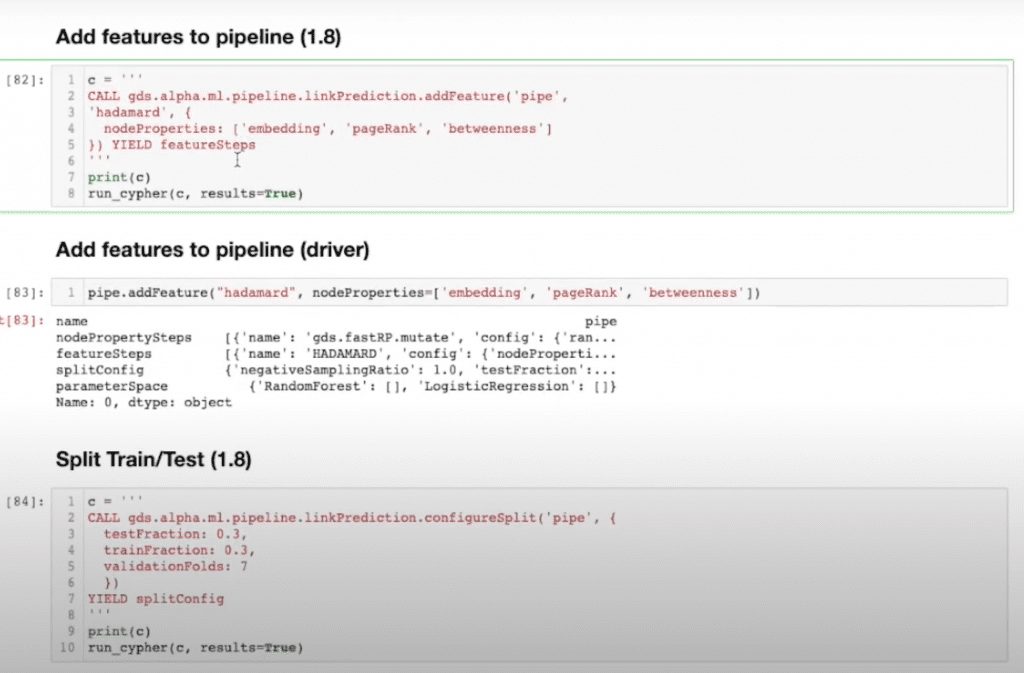Click the 'Add features to pipeline (driver)' heading
1024x673 pixels.
tap(212, 250)
